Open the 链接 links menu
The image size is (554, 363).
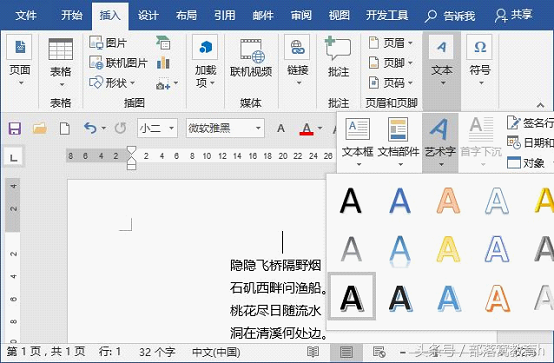(297, 60)
